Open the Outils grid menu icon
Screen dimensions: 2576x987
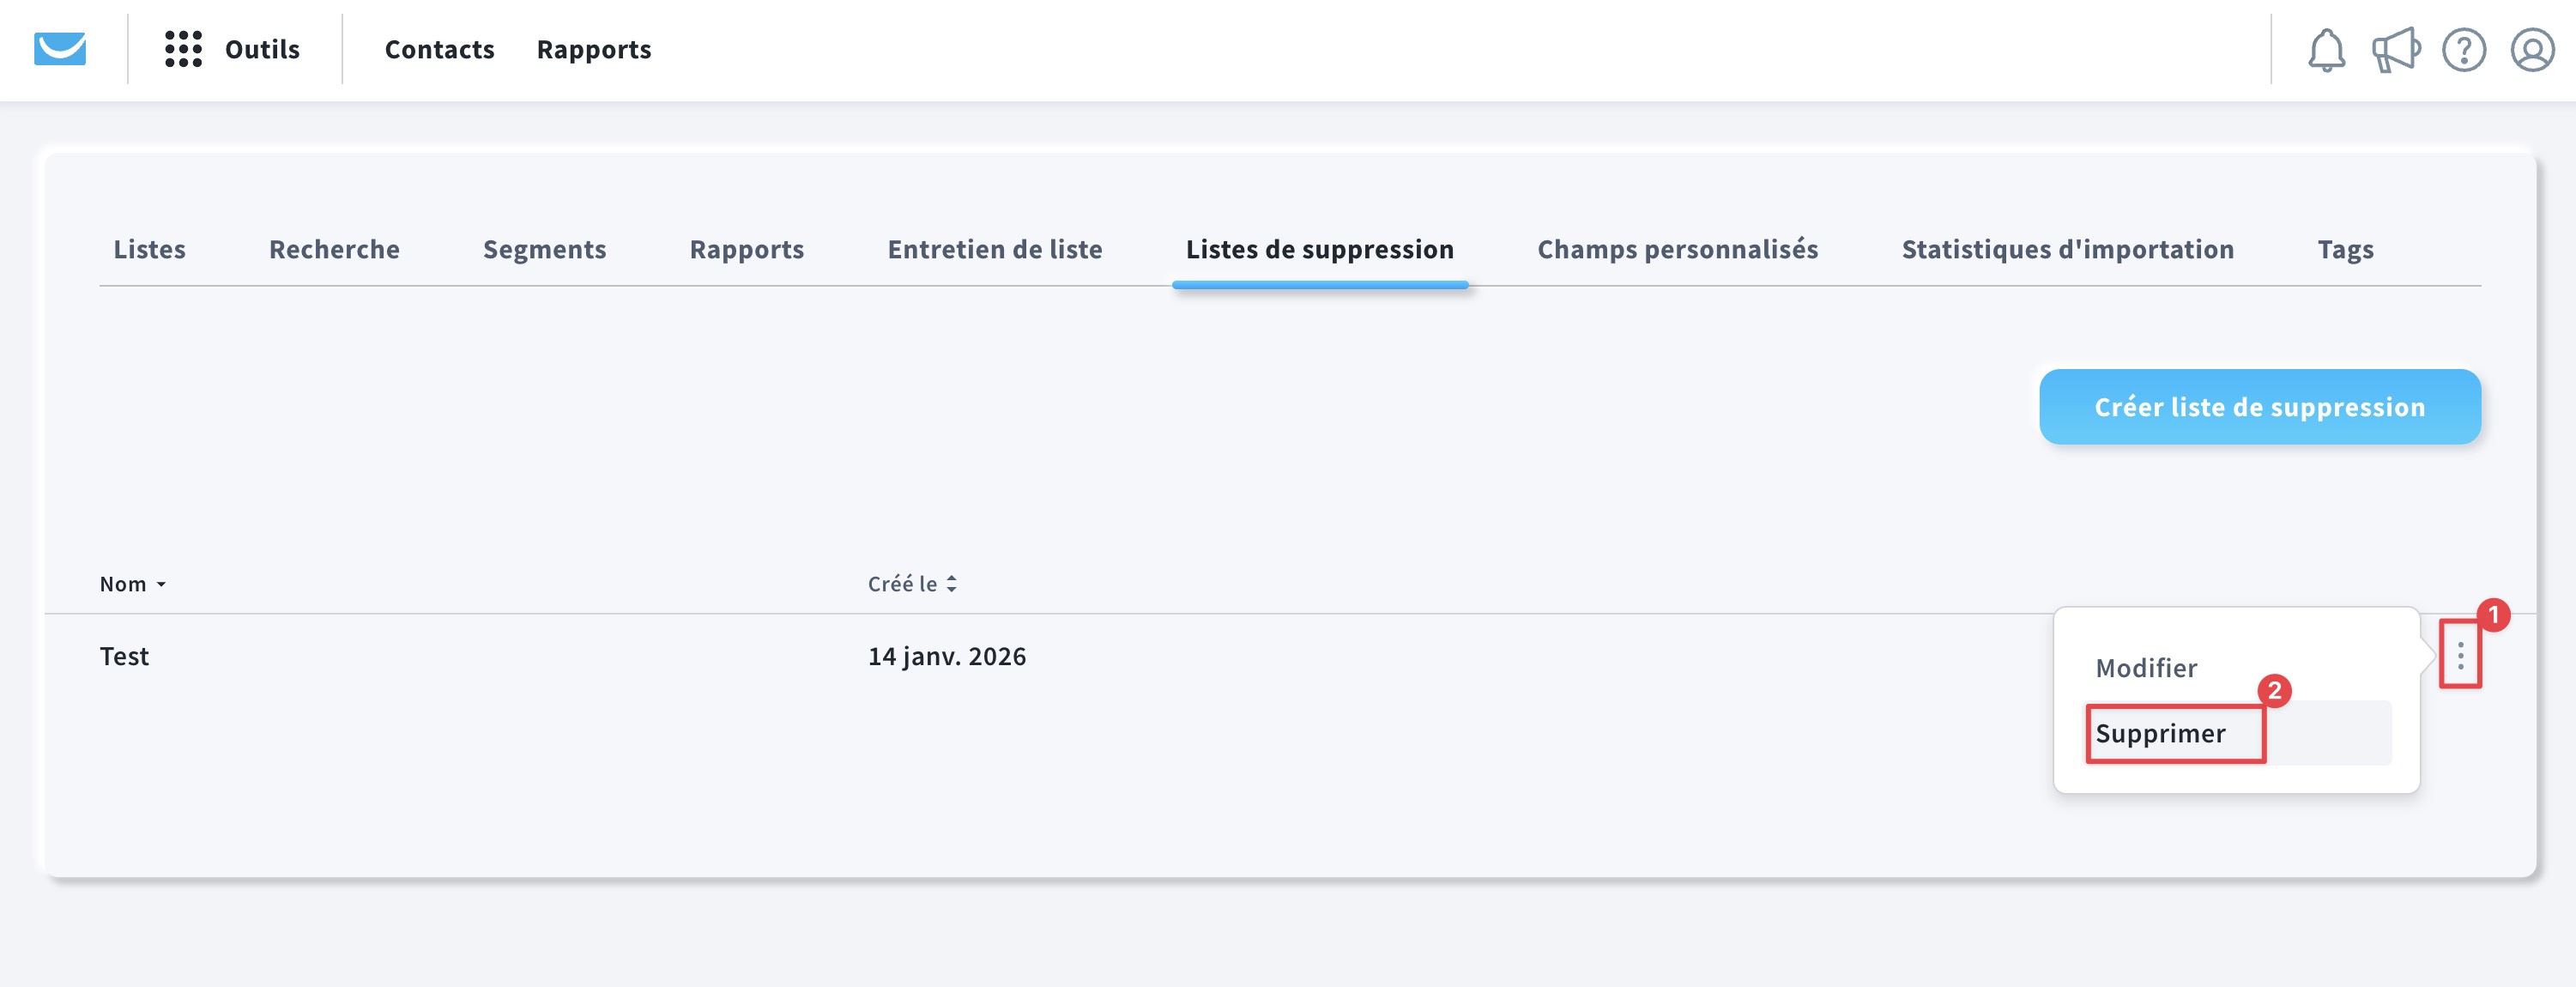click(x=183, y=49)
